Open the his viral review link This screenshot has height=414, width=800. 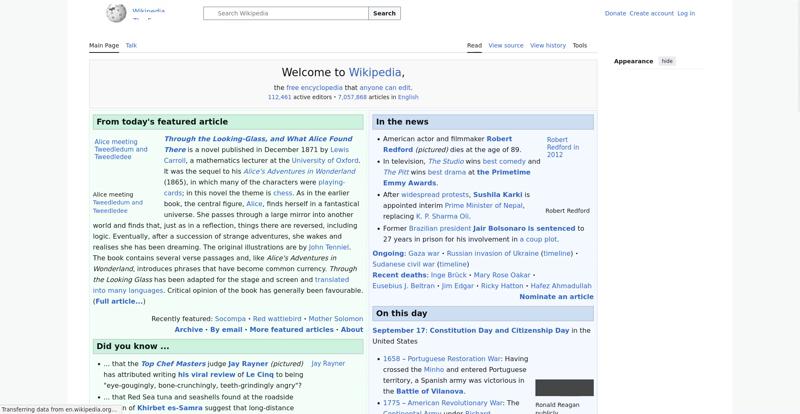click(207, 374)
